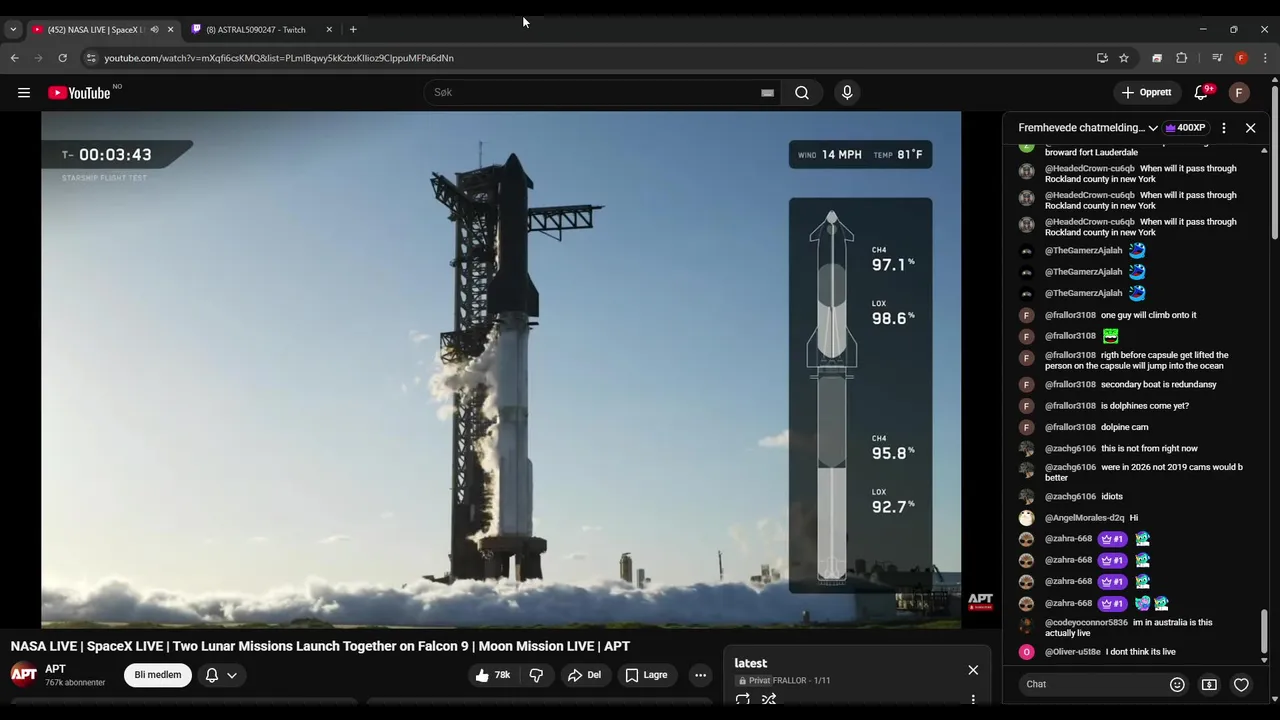Image resolution: width=1280 pixels, height=720 pixels.
Task: Send a heart reaction in chat
Action: click(x=1241, y=684)
